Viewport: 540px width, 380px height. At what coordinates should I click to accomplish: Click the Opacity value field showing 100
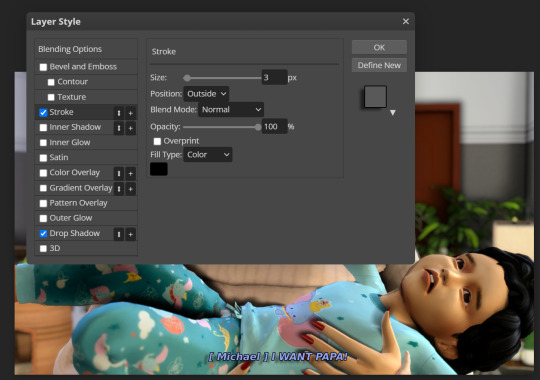point(274,127)
